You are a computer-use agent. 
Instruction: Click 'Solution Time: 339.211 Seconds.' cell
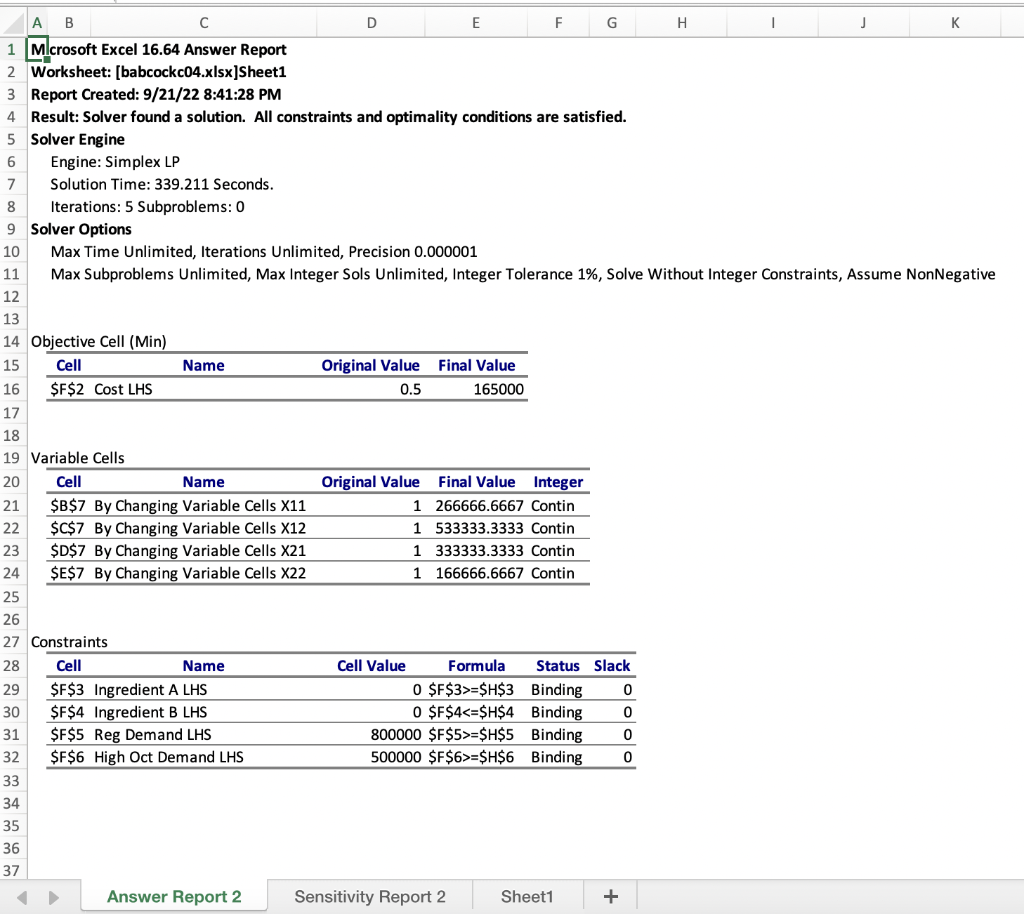pos(162,184)
